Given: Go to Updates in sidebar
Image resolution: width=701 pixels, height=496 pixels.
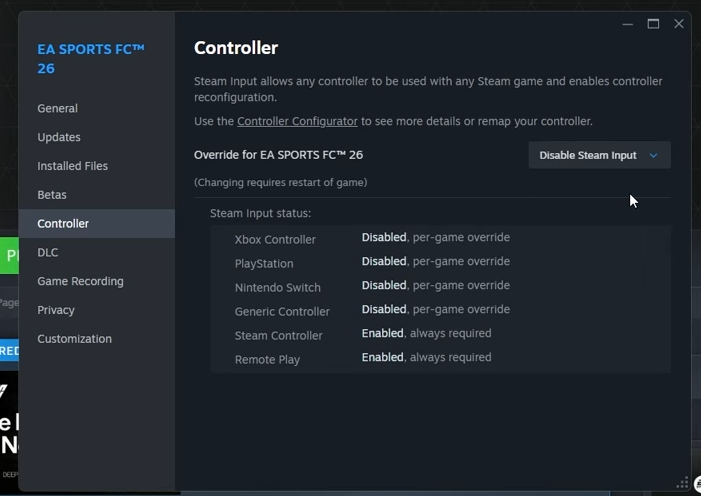Looking at the screenshot, I should pyautogui.click(x=59, y=137).
